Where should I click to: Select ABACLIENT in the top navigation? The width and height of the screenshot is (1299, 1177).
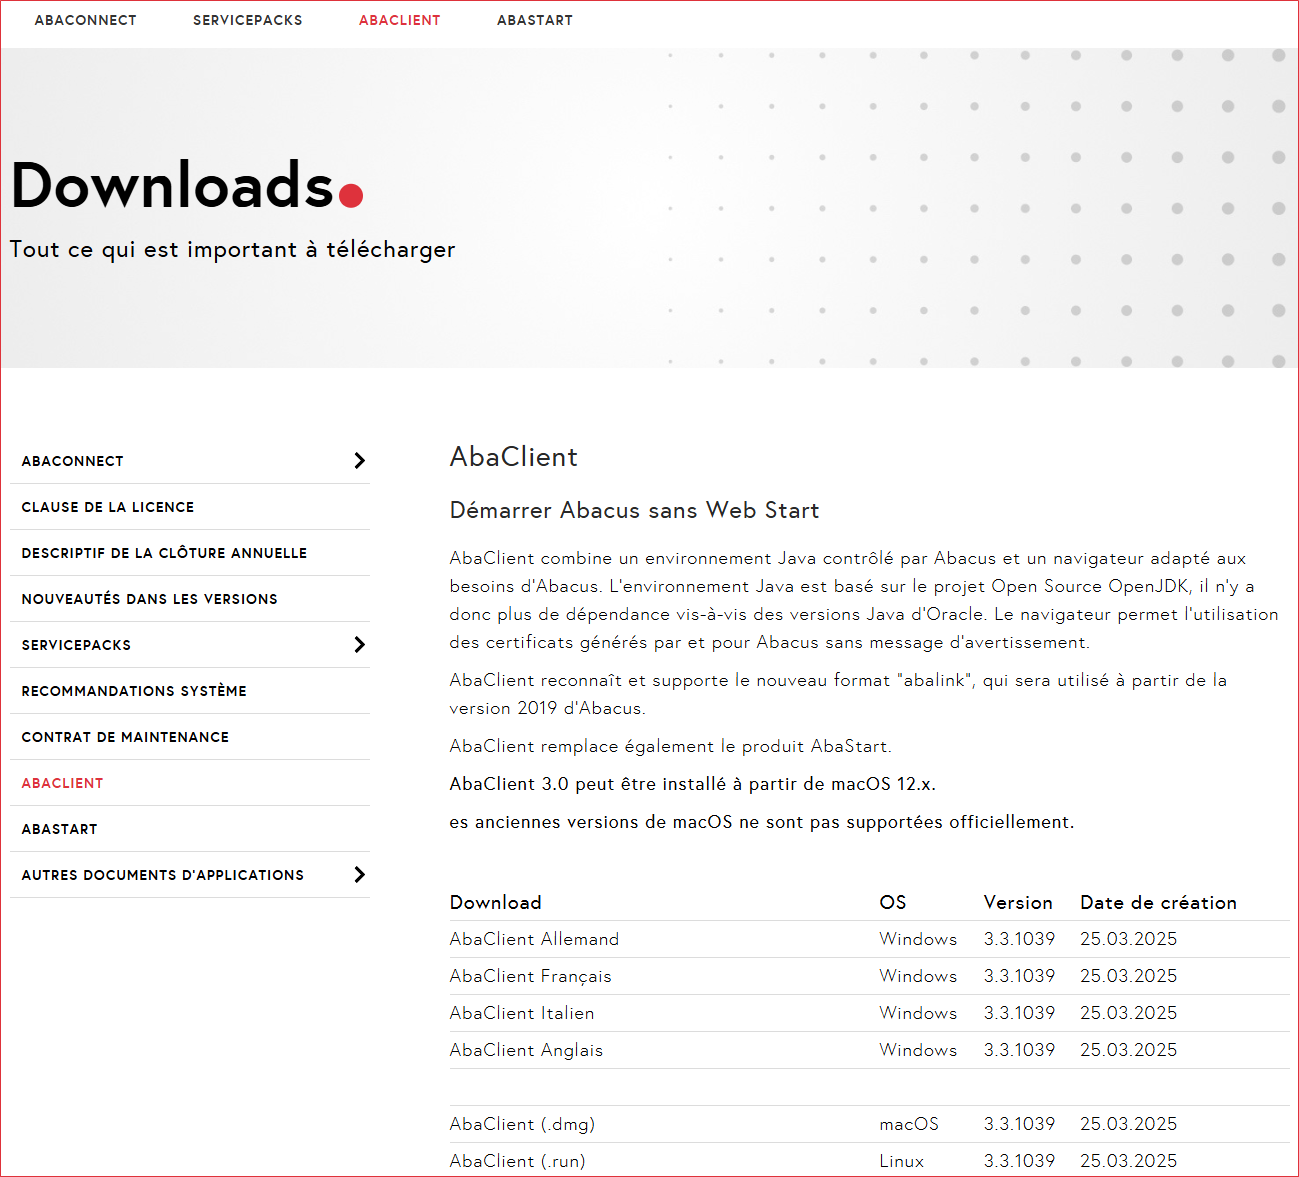point(399,20)
